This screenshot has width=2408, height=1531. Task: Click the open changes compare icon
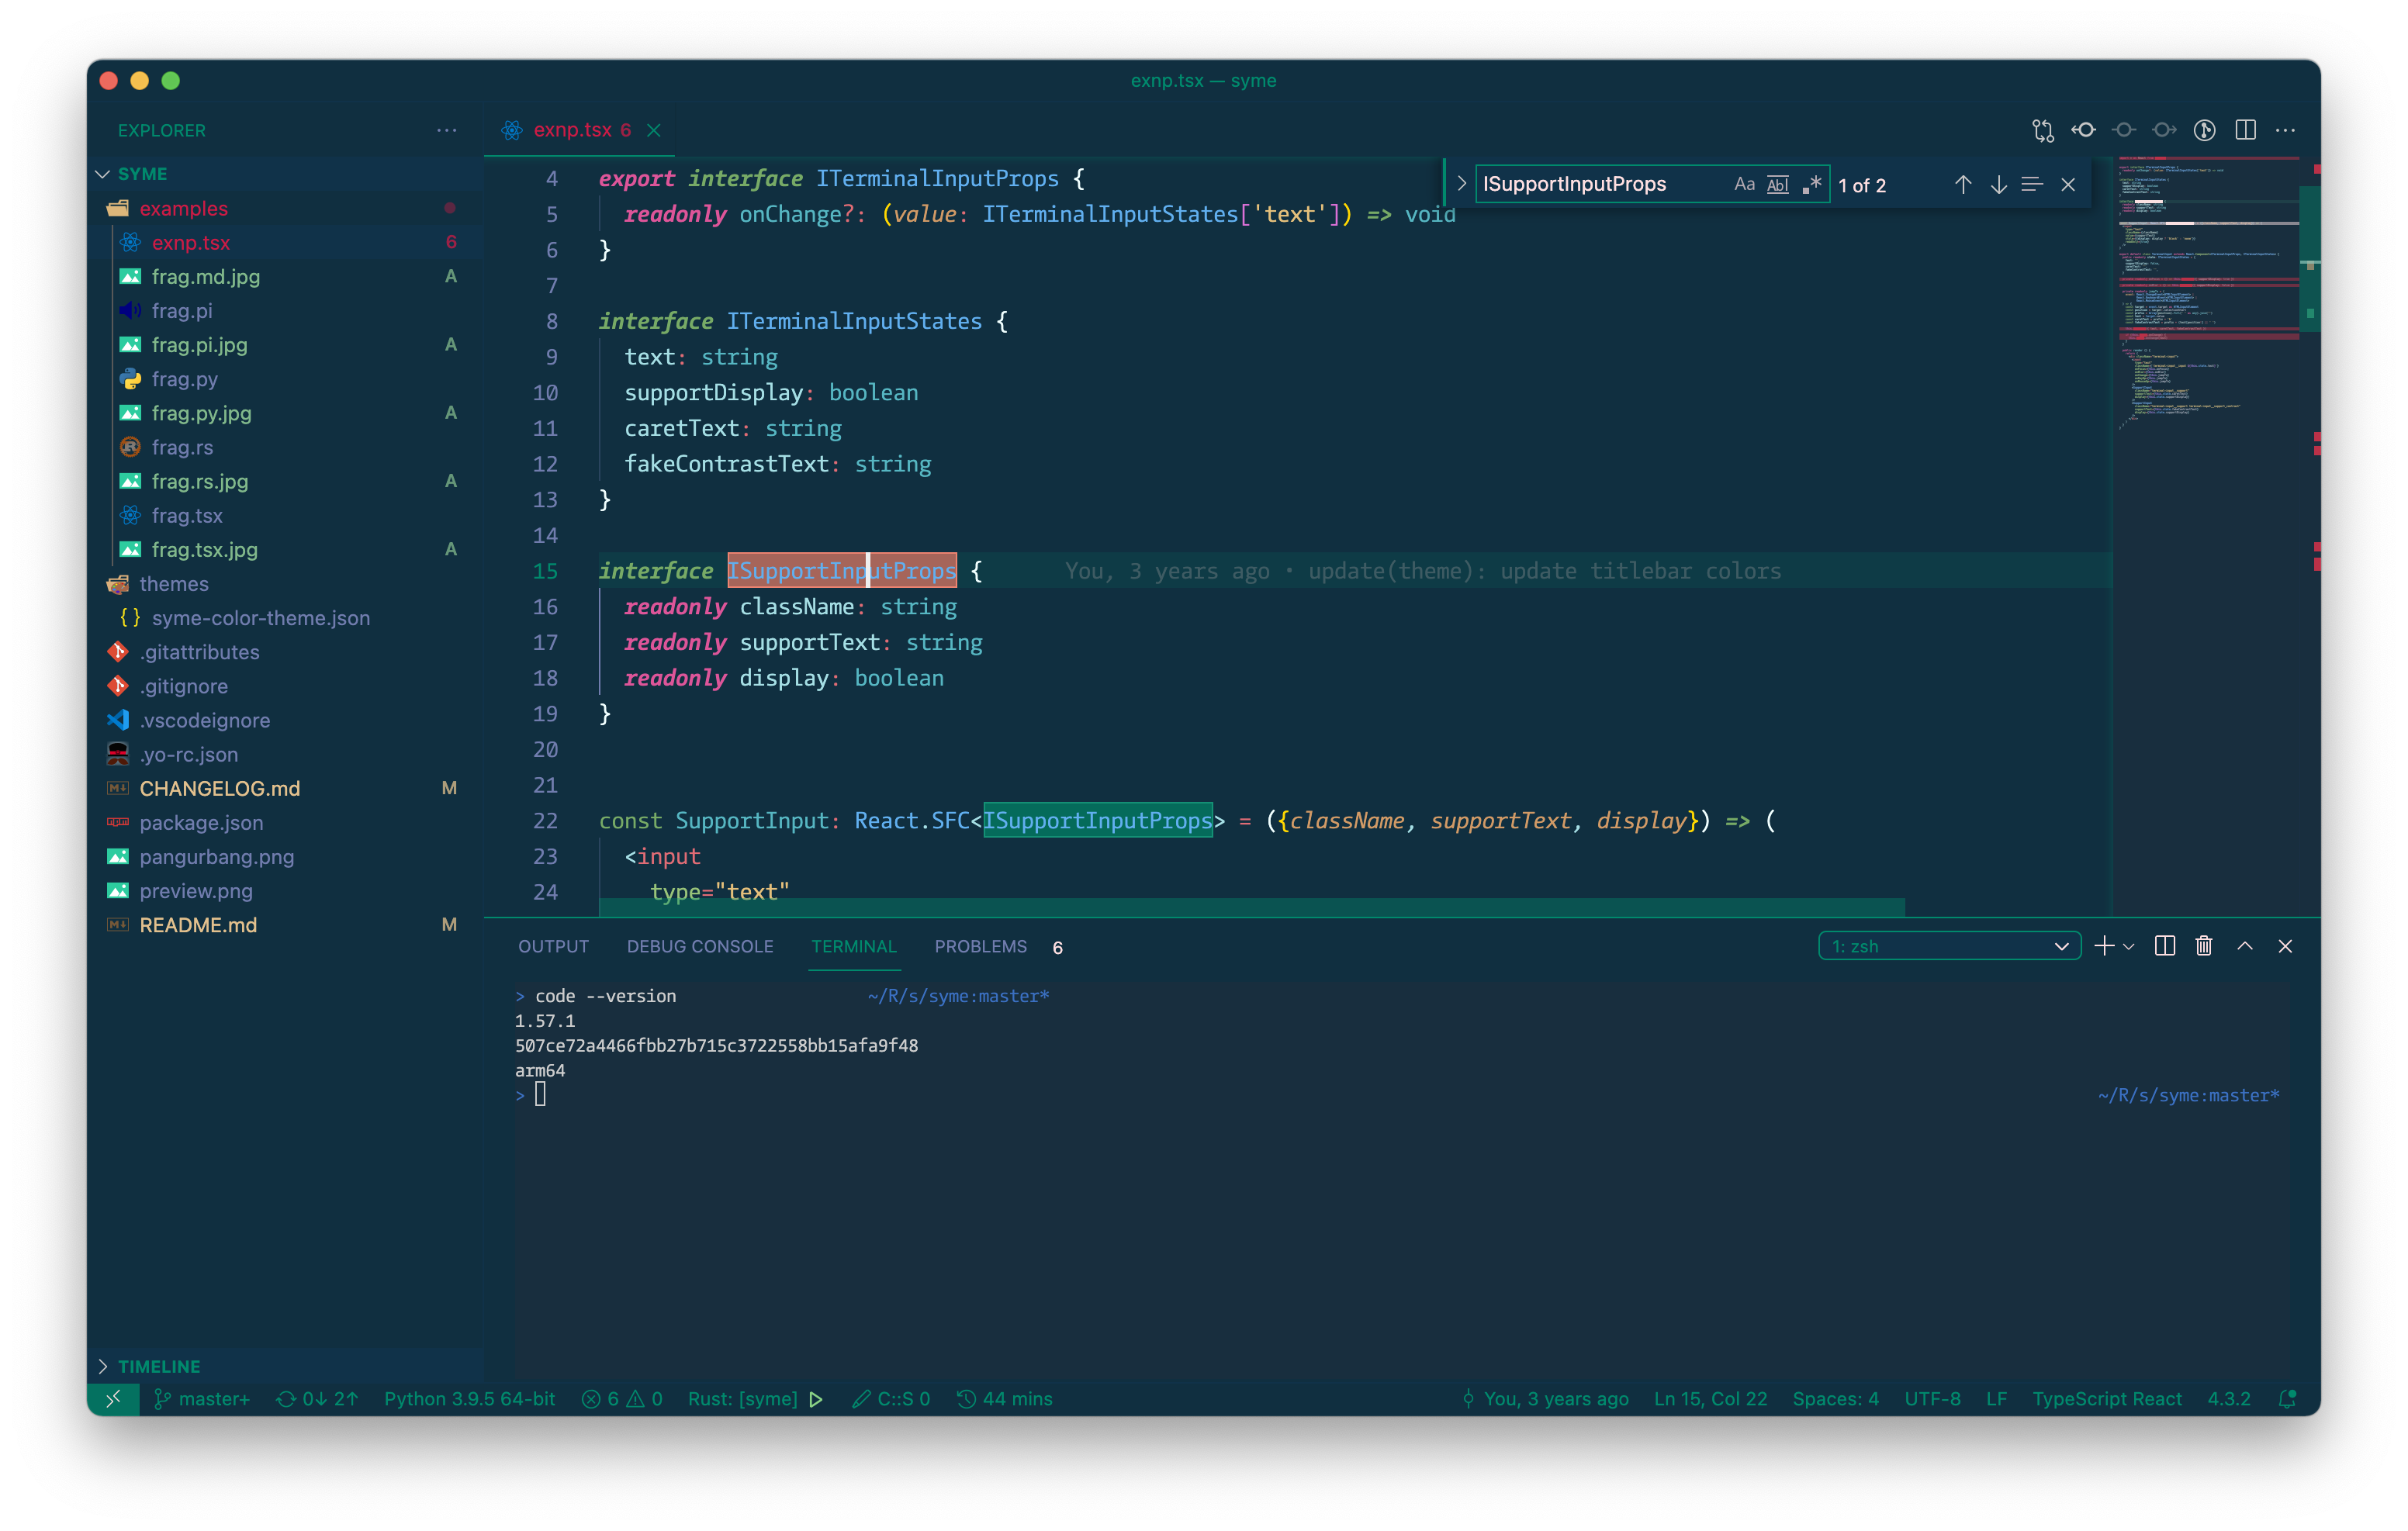[2043, 130]
